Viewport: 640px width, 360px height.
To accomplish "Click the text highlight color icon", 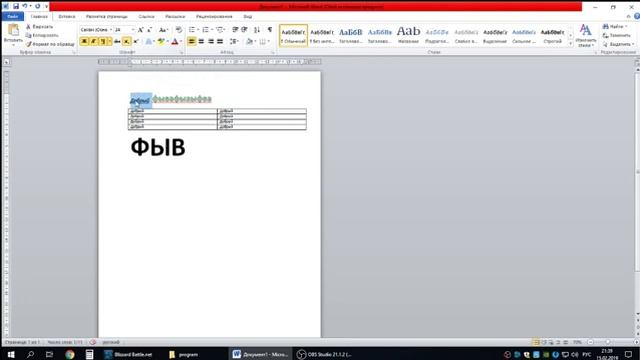I will click(x=161, y=41).
